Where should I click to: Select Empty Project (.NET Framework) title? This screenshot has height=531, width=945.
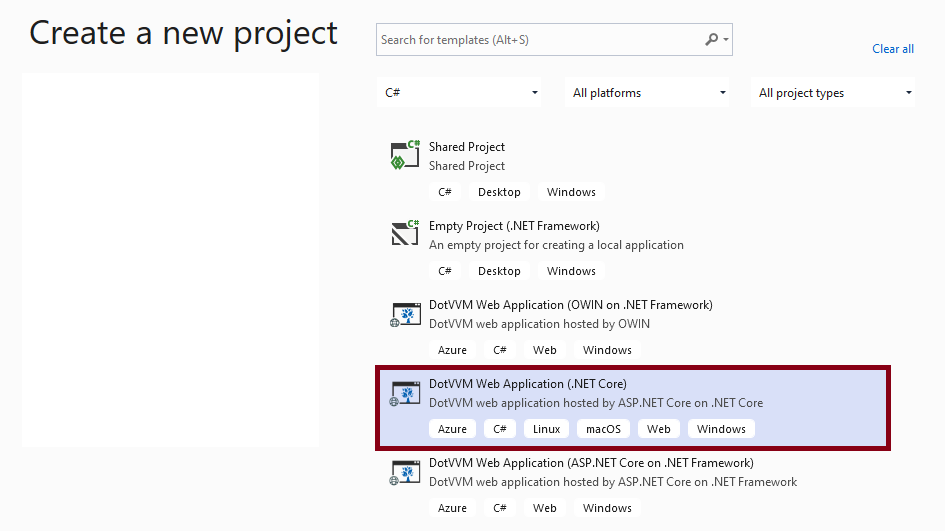click(x=514, y=226)
